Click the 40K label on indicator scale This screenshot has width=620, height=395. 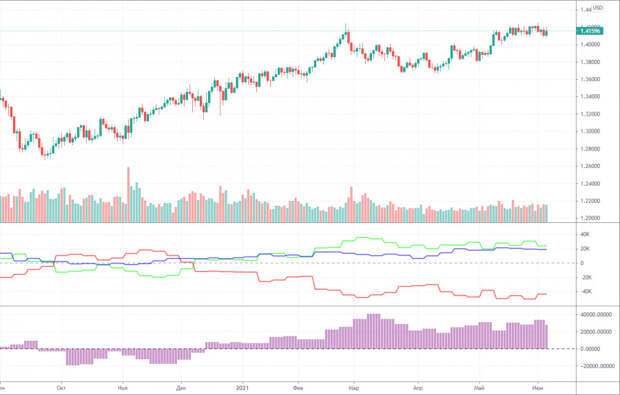585,234
